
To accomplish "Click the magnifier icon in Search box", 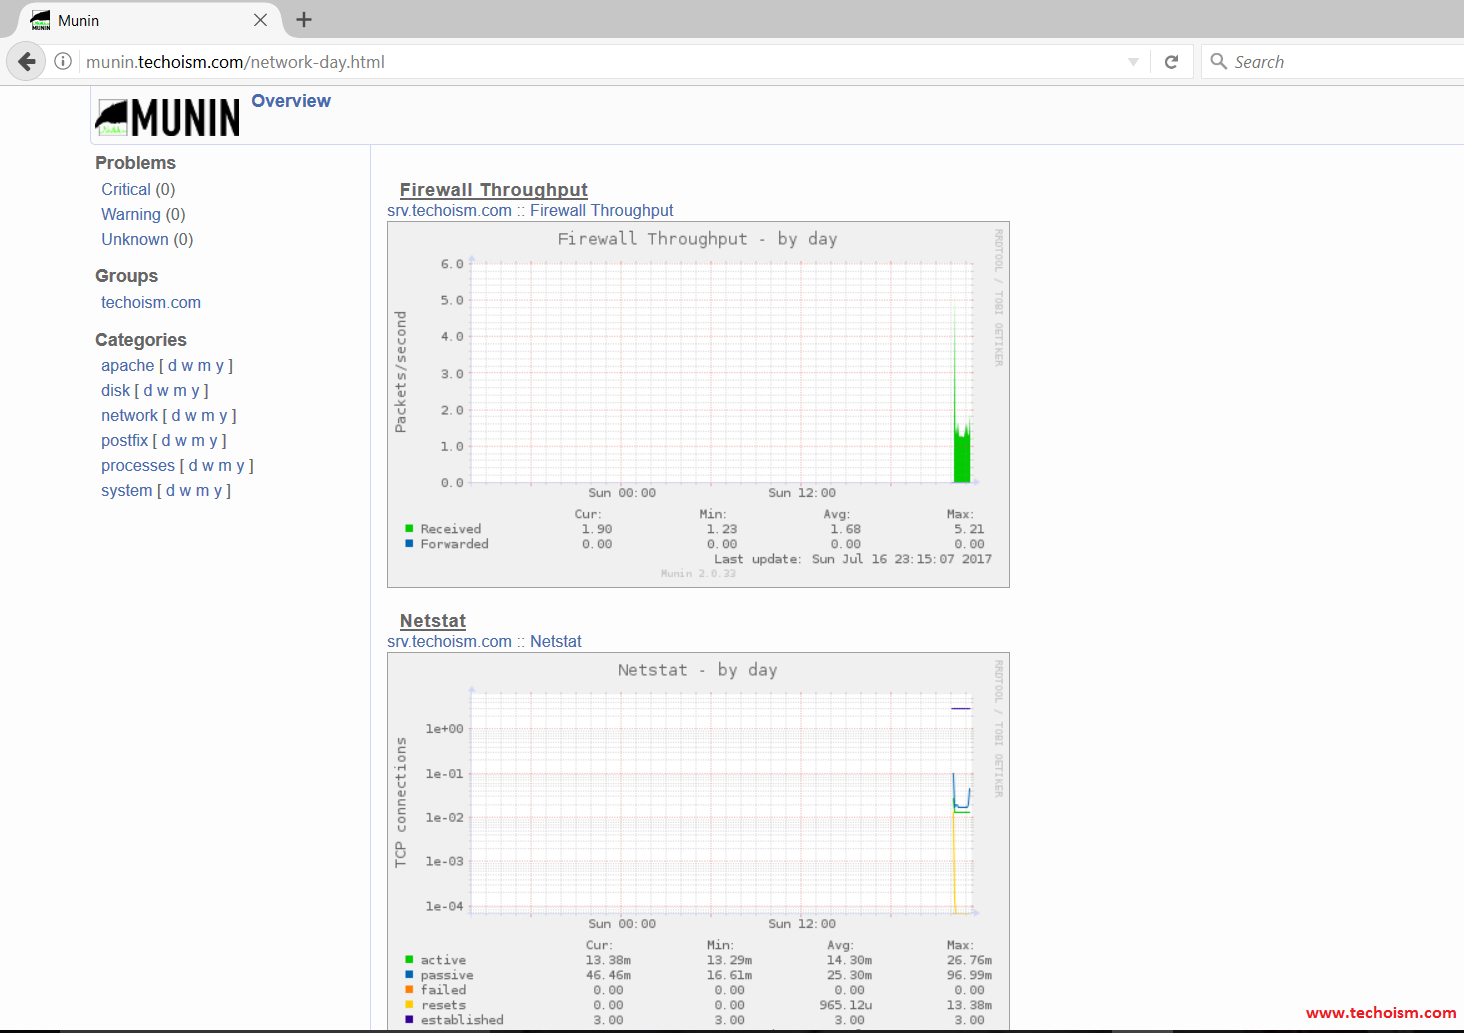I will 1218,62.
